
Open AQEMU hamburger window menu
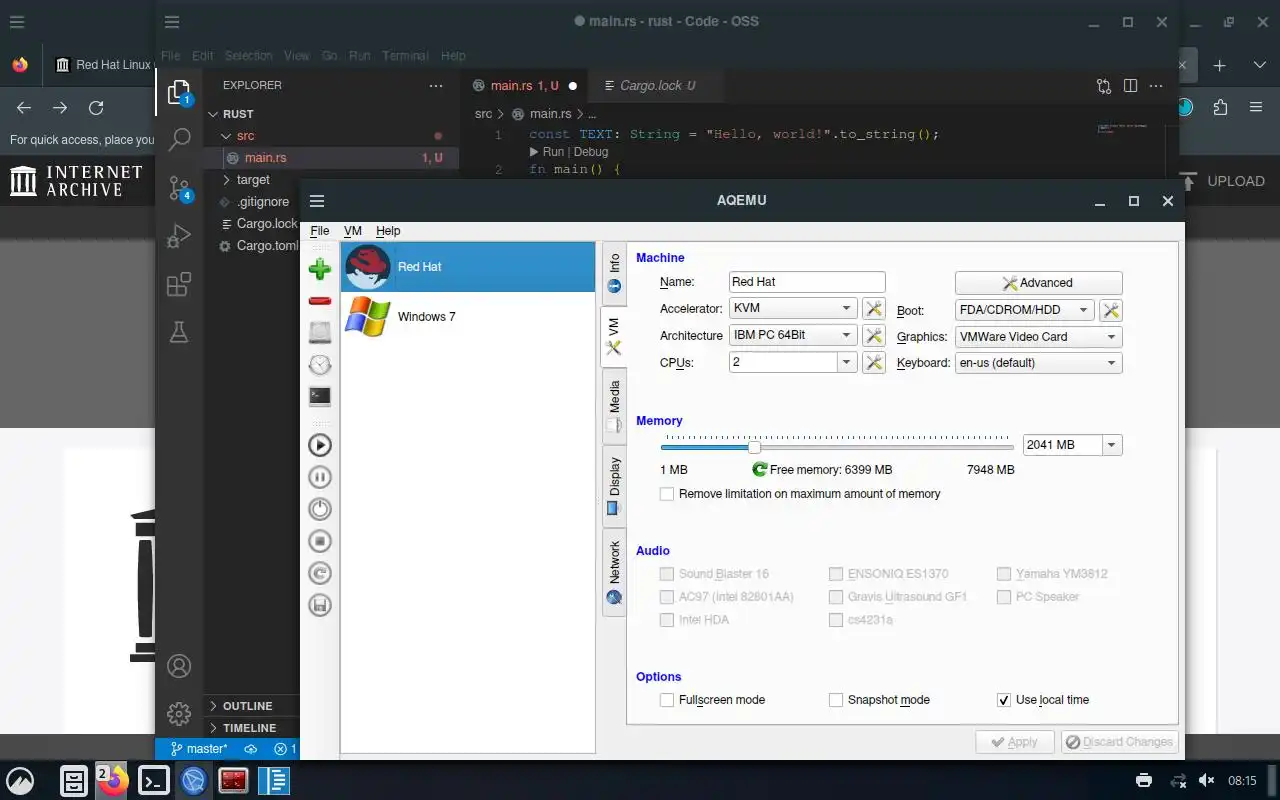point(317,201)
